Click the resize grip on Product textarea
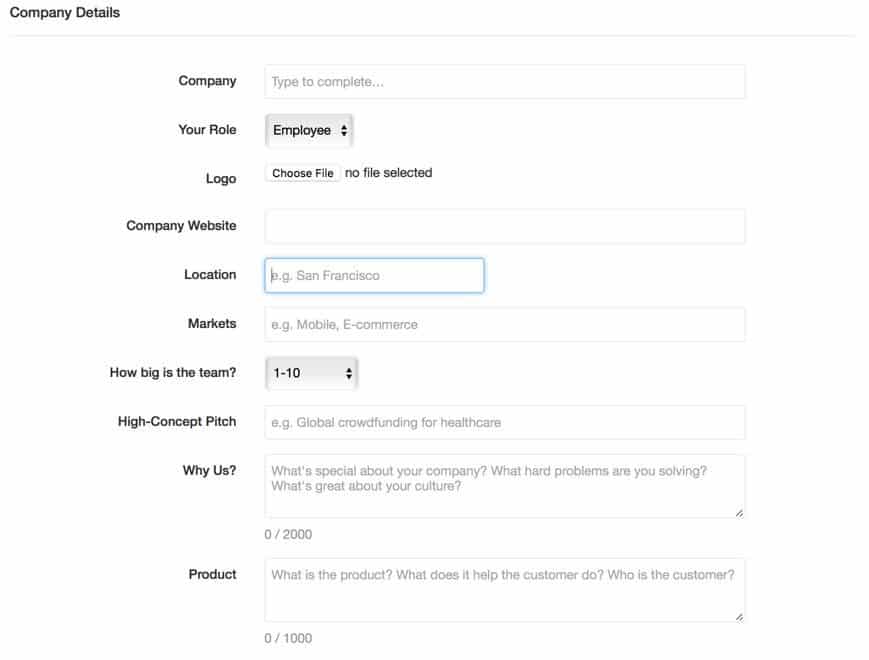Viewport: 869px width, 660px height. click(x=739, y=617)
